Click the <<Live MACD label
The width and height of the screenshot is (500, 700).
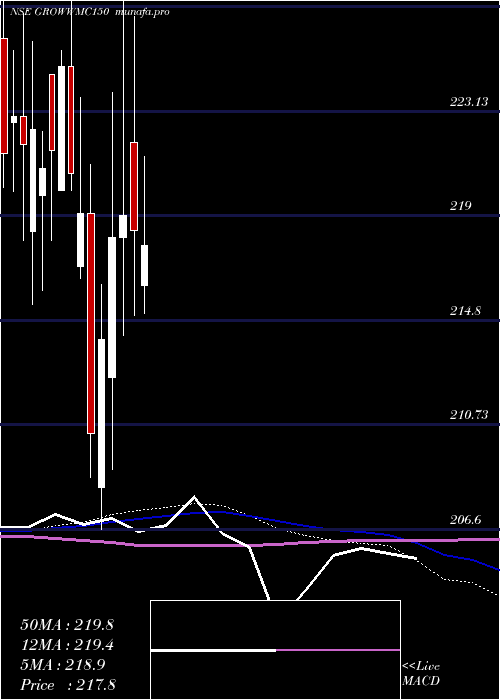(x=421, y=674)
